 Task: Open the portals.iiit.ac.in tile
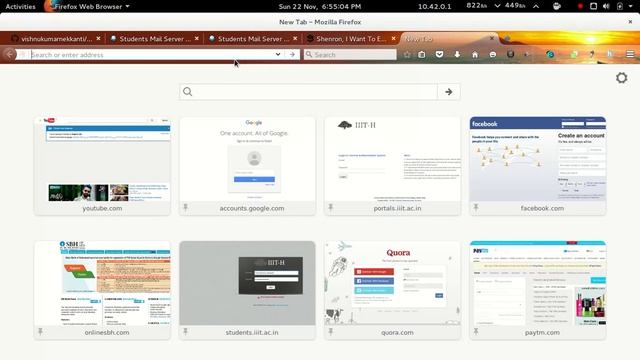coord(392,166)
